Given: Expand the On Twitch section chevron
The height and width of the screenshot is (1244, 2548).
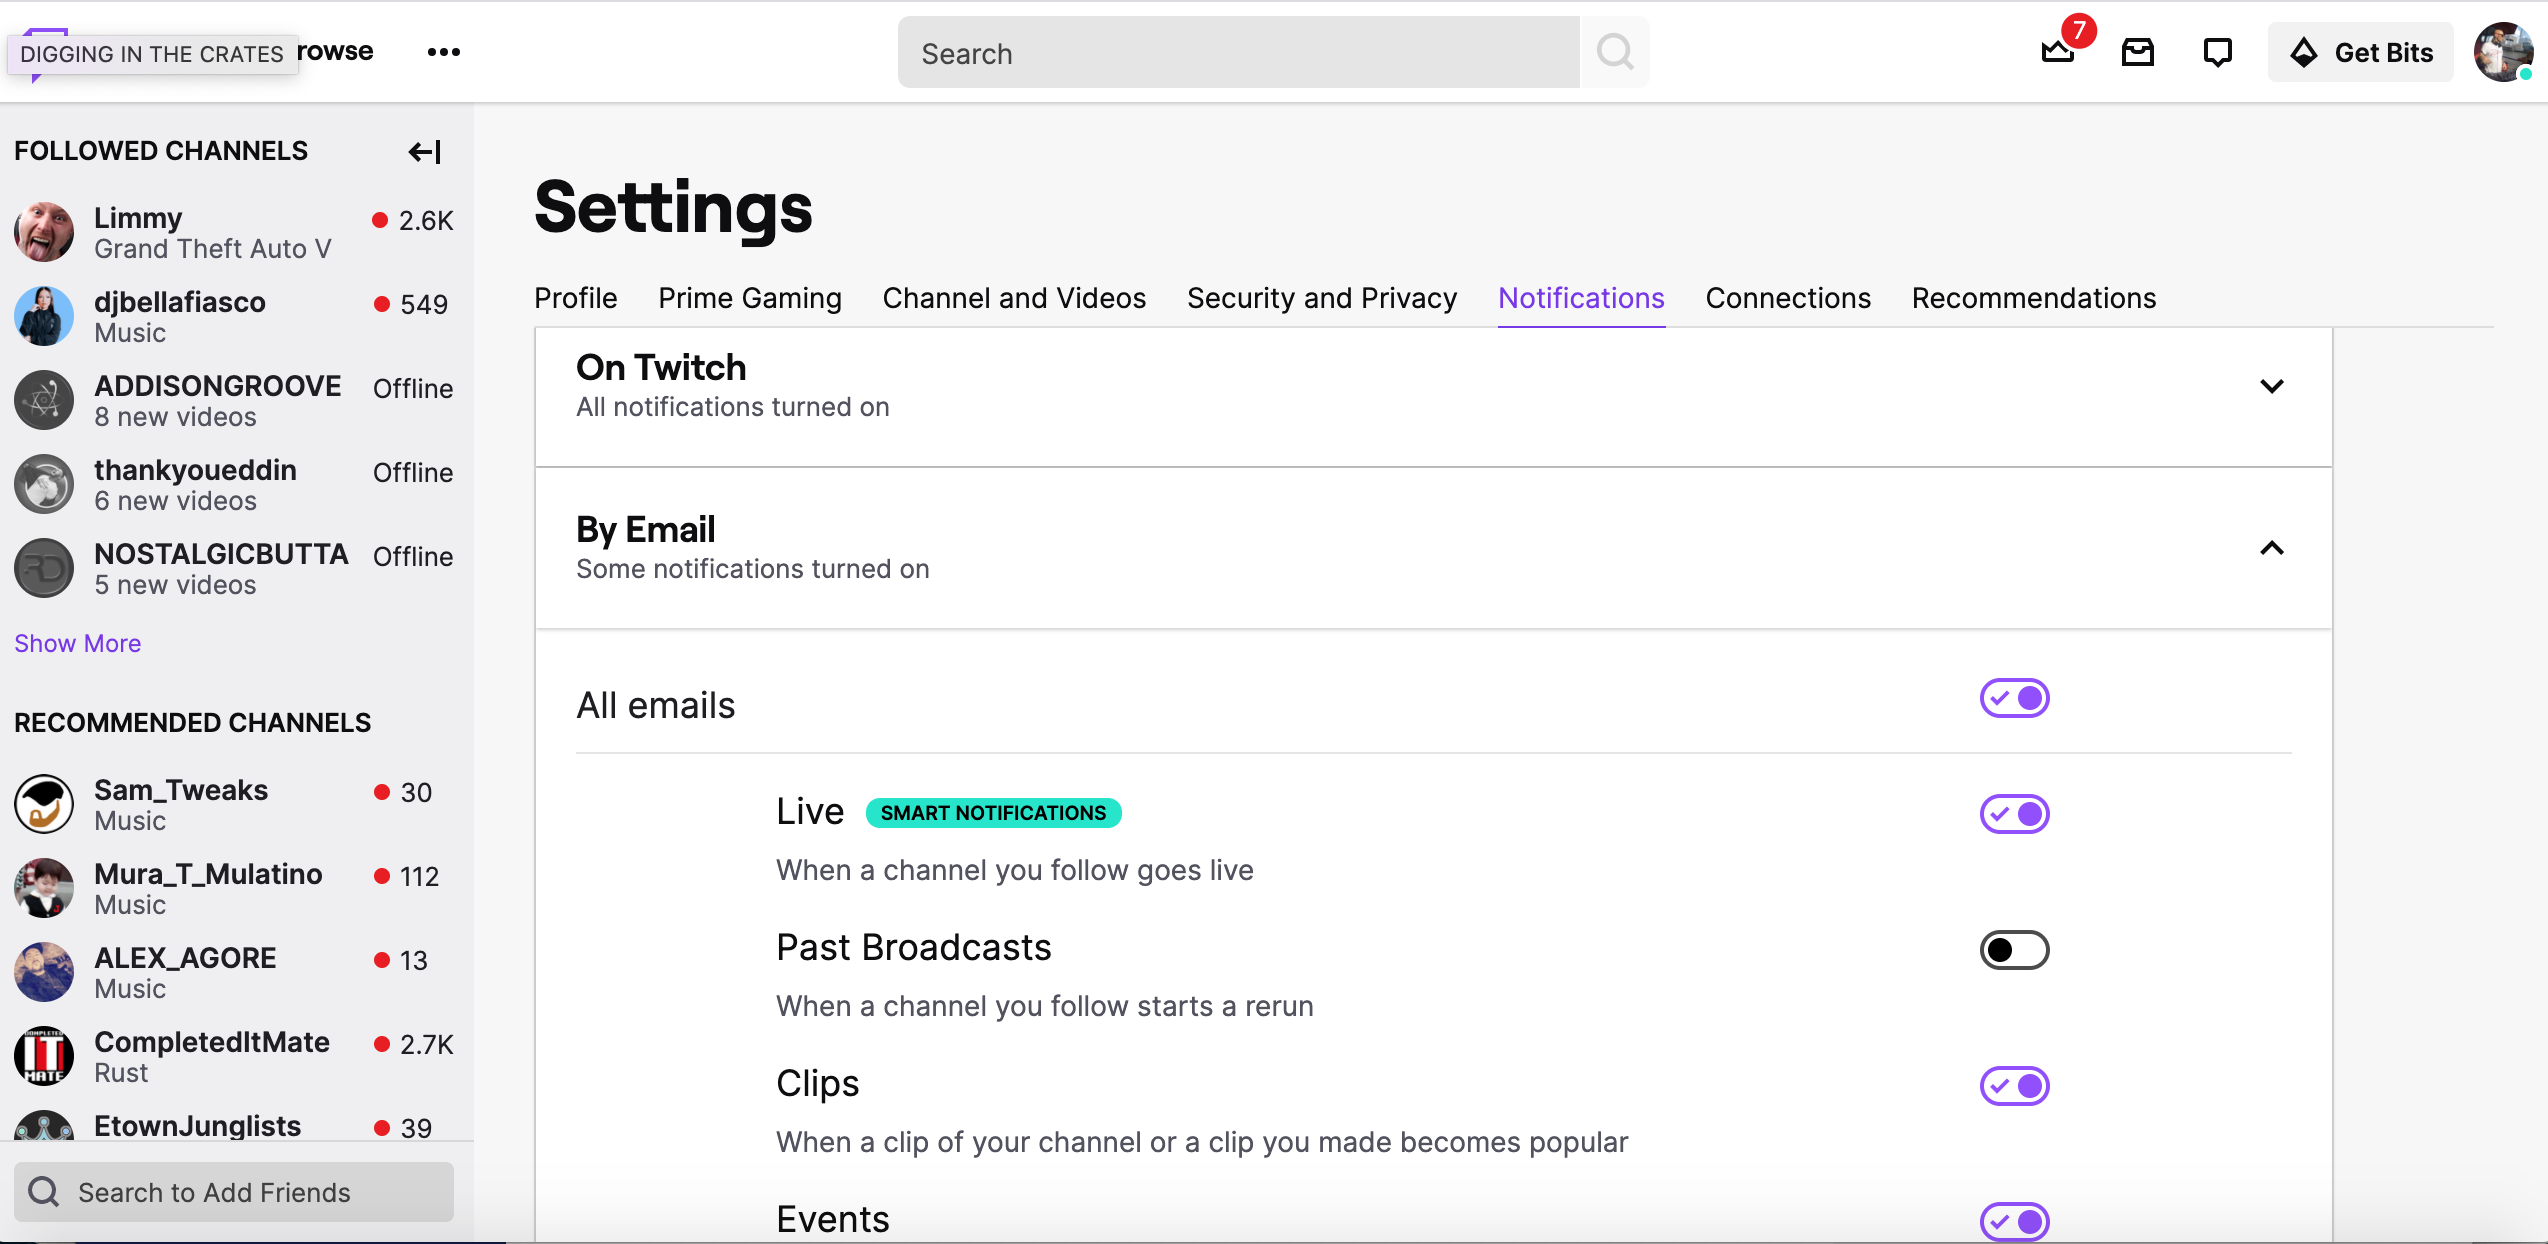Looking at the screenshot, I should click(x=2271, y=386).
